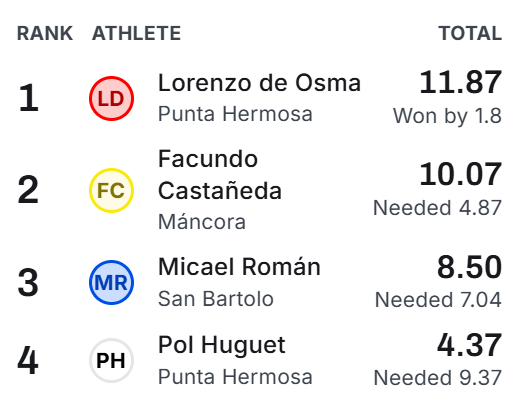Select the Won by 1.8 label
The image size is (516, 397).
pos(447,116)
